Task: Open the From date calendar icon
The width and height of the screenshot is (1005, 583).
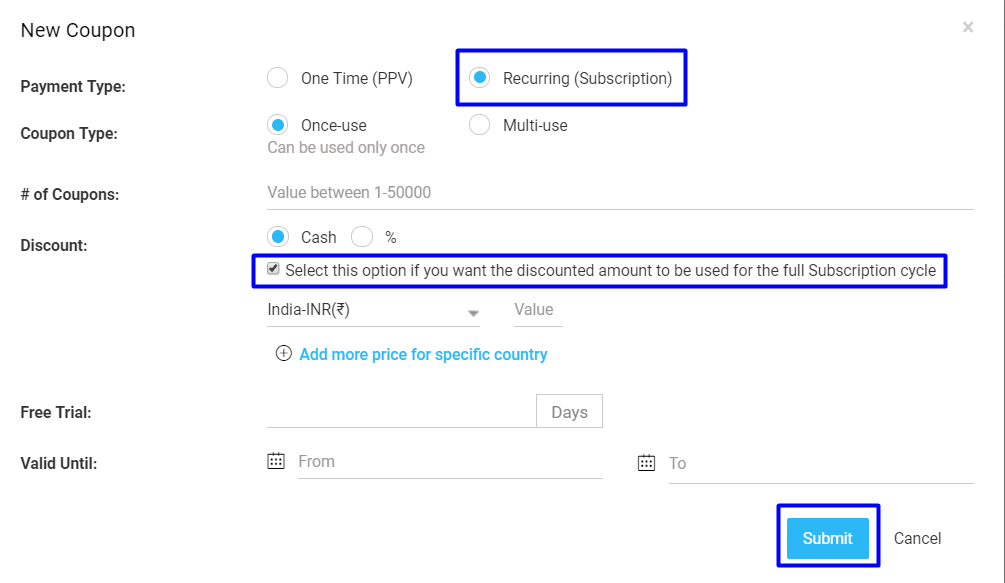Action: [276, 461]
